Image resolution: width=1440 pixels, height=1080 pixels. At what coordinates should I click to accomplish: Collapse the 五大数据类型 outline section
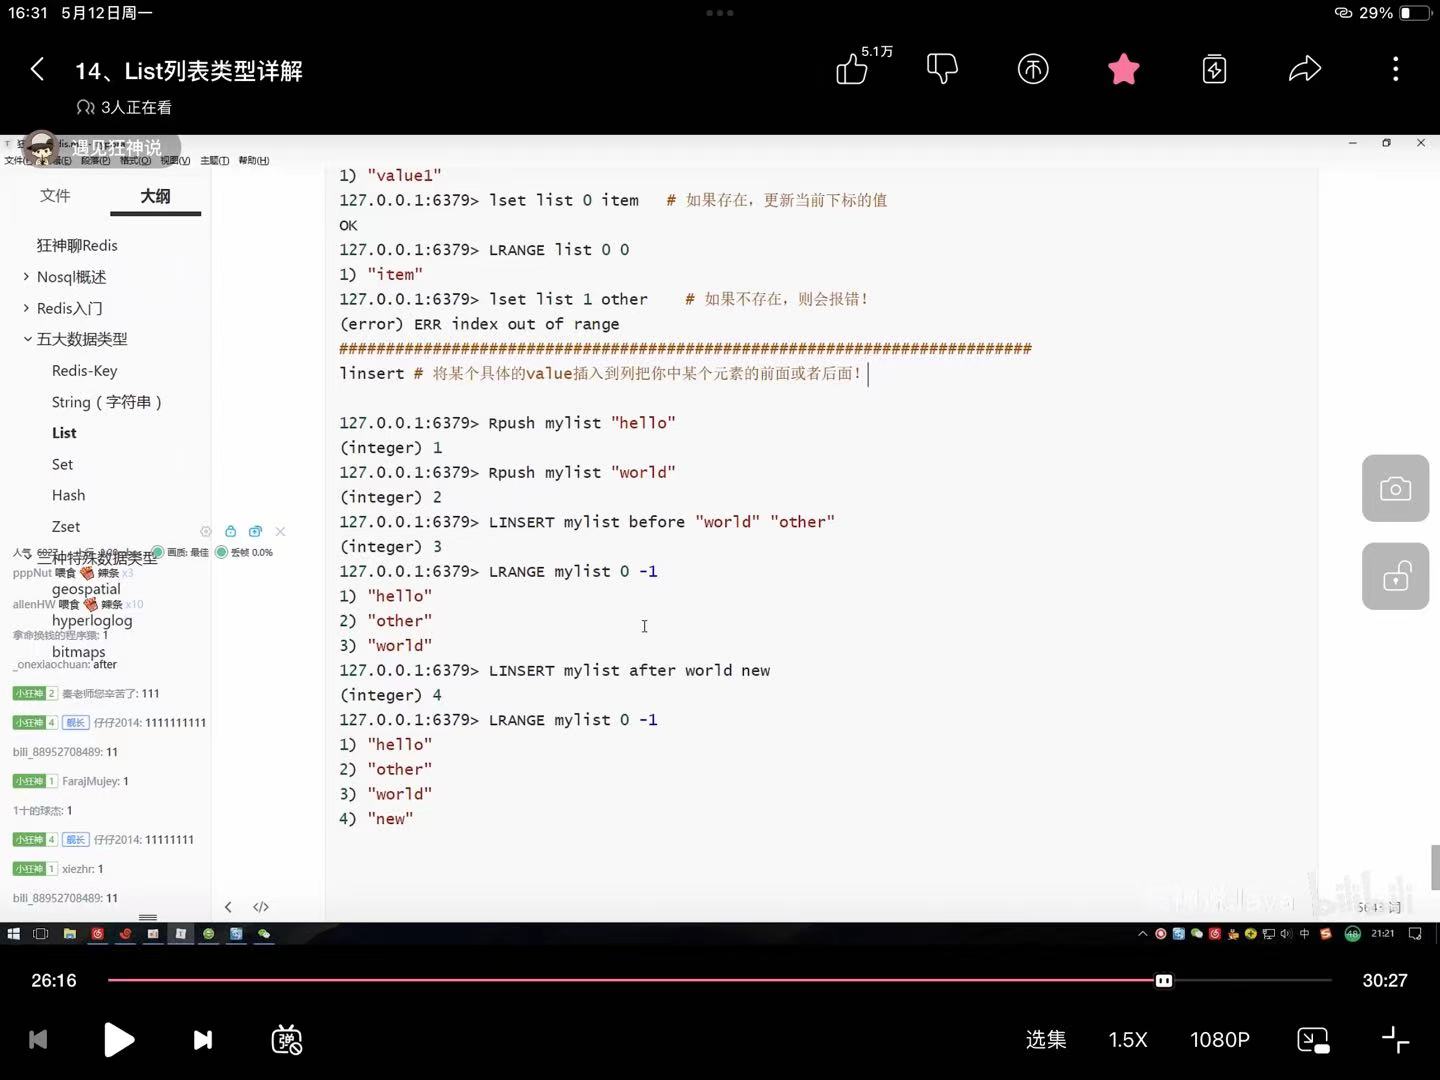point(27,339)
